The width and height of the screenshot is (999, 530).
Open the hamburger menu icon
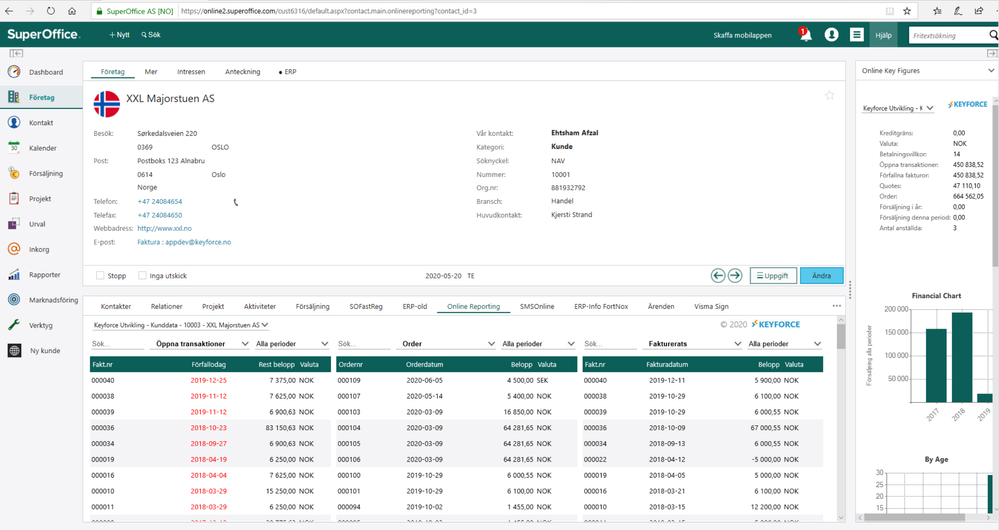[x=857, y=35]
